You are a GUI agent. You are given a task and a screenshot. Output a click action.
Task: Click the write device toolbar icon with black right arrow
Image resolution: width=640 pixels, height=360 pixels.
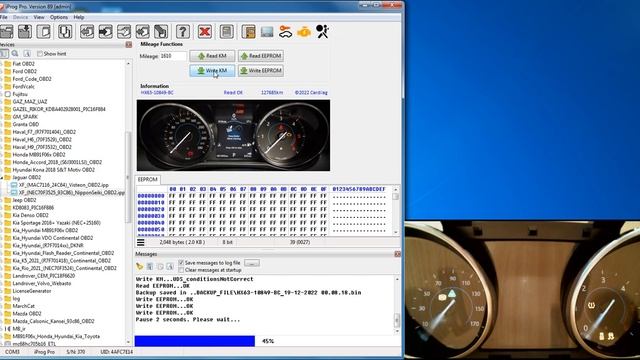pyautogui.click(x=105, y=31)
